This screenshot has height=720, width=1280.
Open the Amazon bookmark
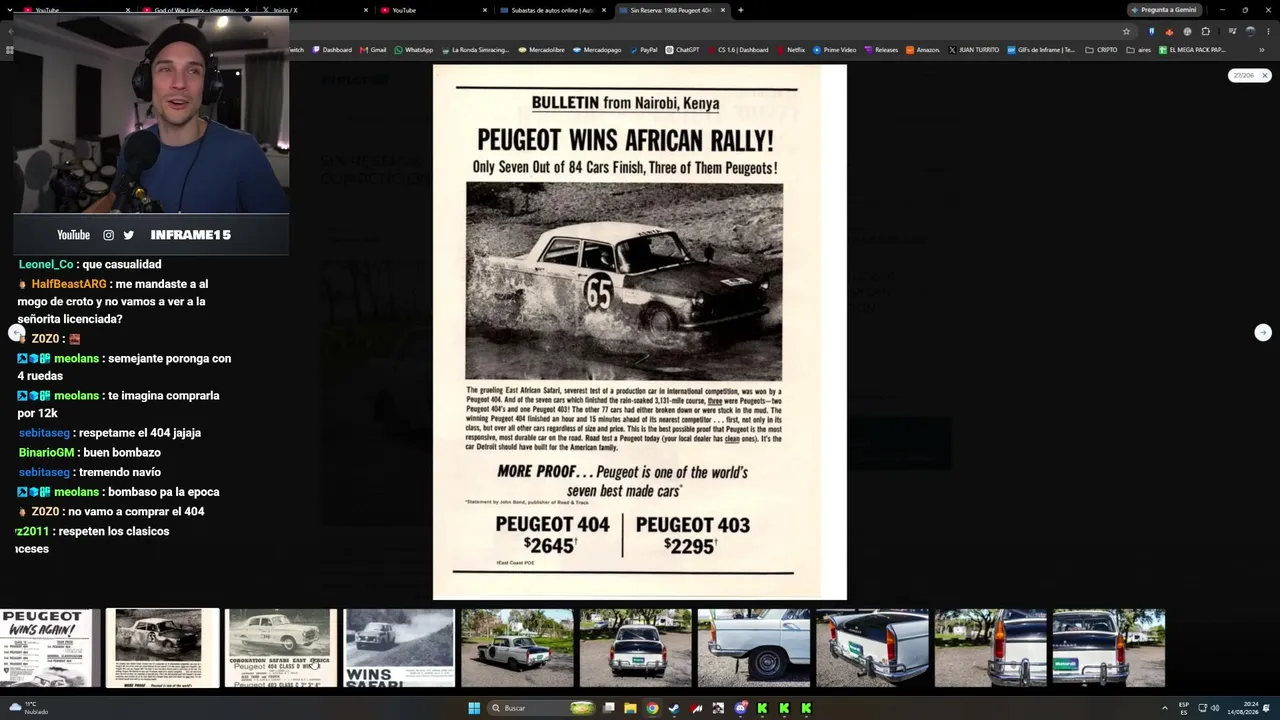point(923,50)
